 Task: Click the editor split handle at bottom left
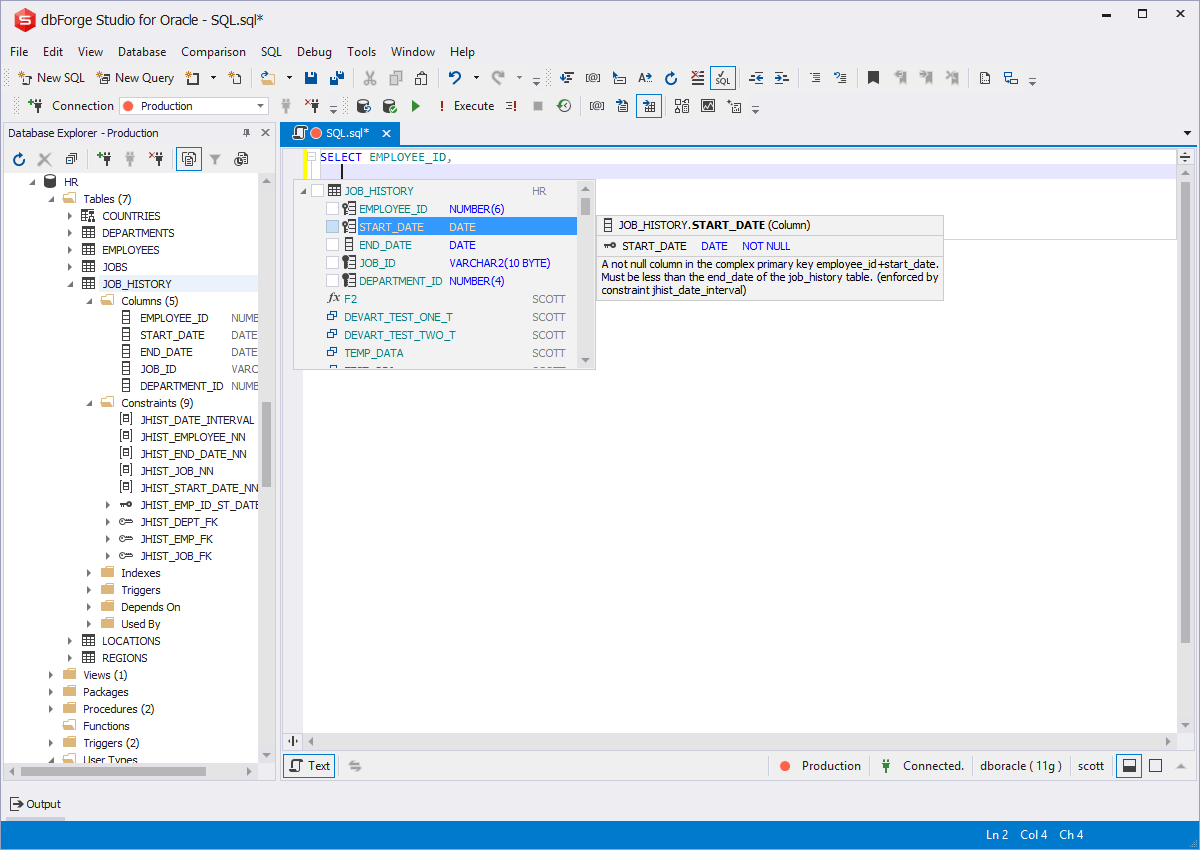coord(293,741)
